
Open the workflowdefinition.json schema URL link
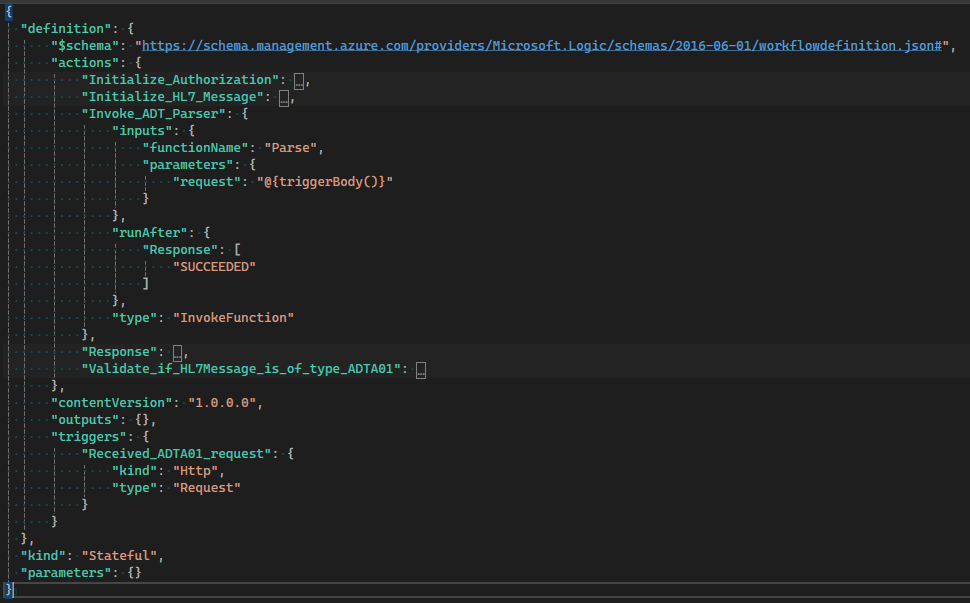pyautogui.click(x=542, y=46)
